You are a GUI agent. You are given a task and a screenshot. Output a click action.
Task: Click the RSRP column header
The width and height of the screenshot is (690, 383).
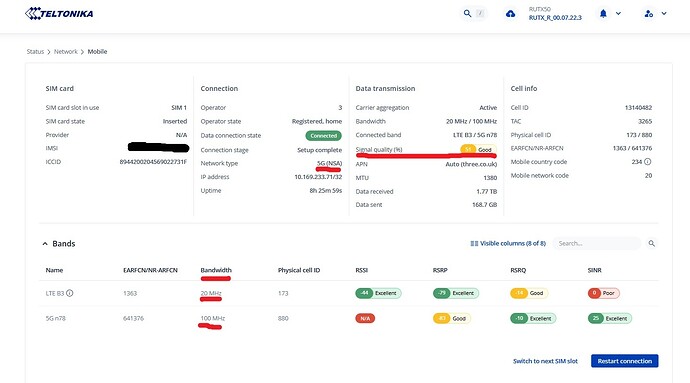pyautogui.click(x=440, y=270)
